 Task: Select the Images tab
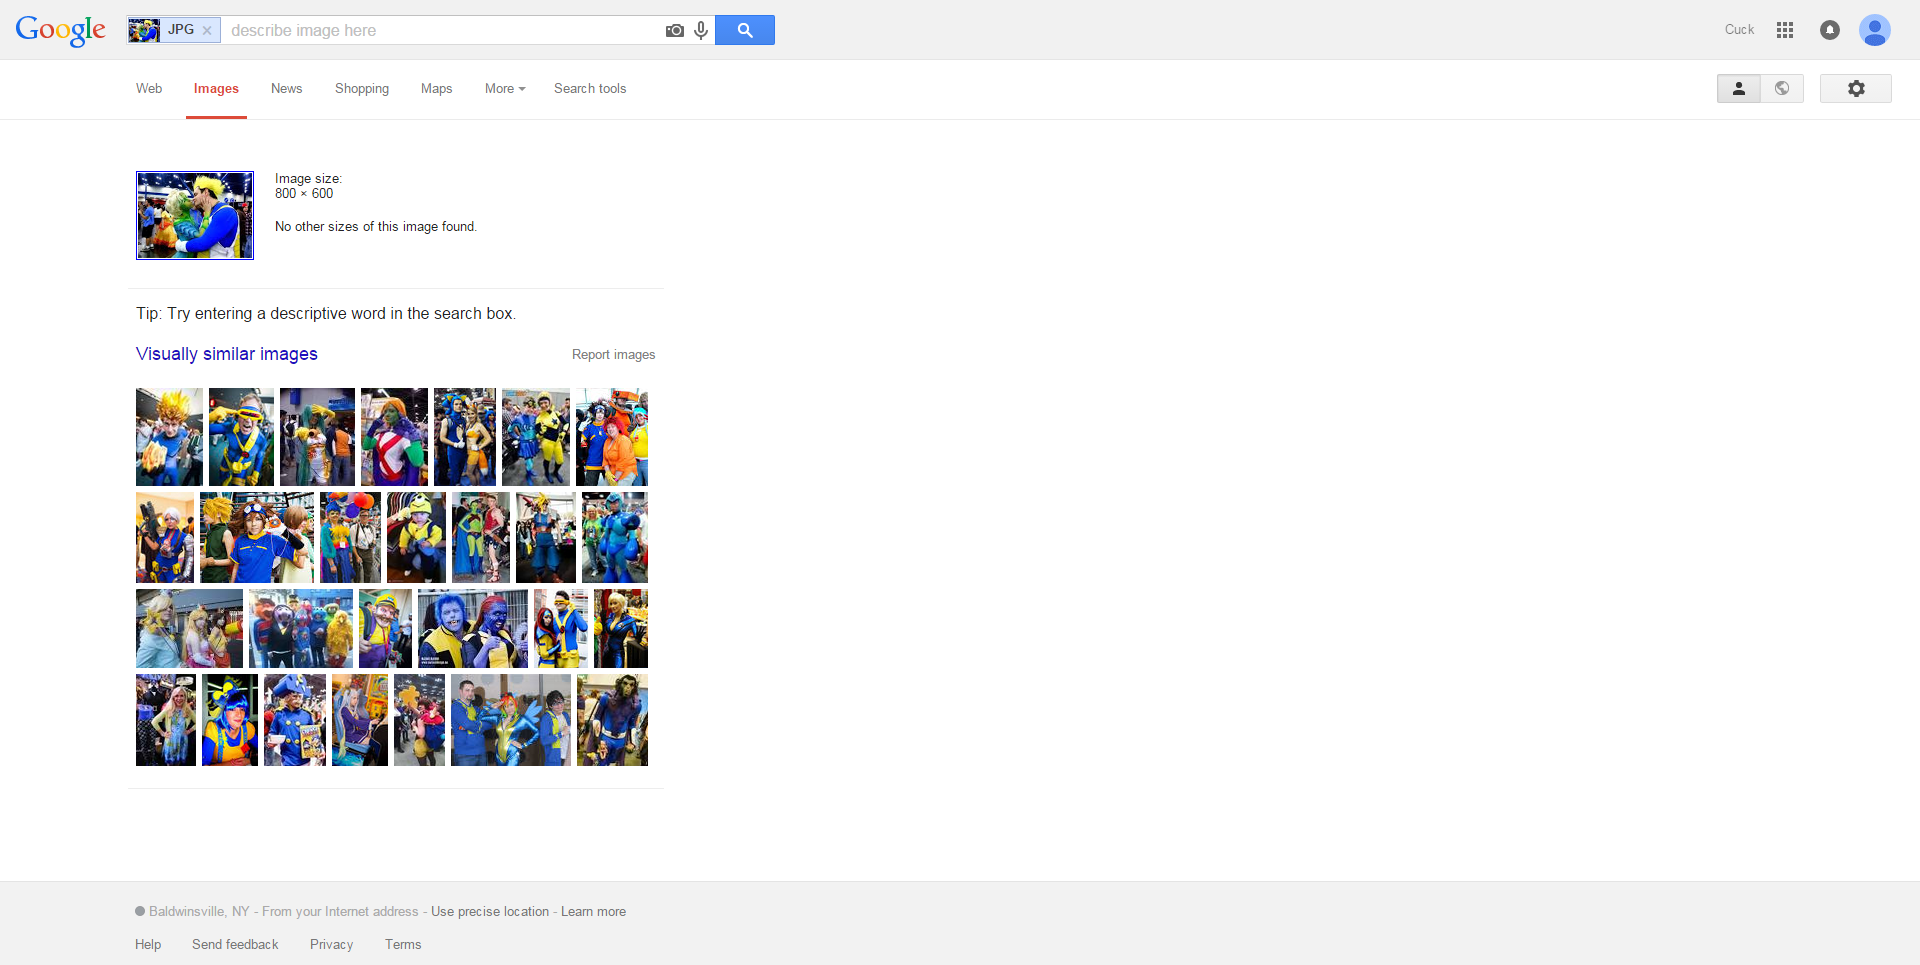(216, 89)
